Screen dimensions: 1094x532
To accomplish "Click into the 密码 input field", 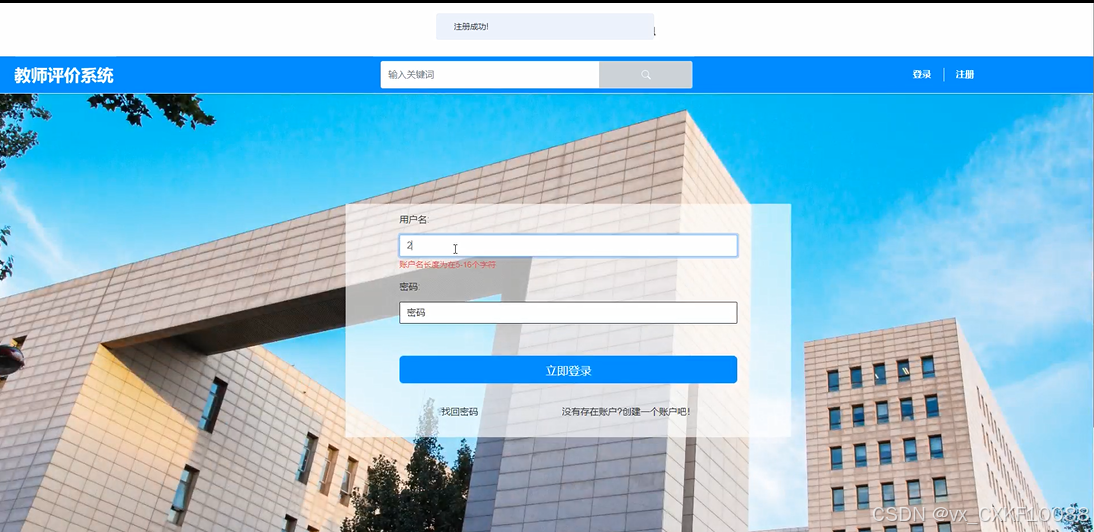I will (x=568, y=312).
